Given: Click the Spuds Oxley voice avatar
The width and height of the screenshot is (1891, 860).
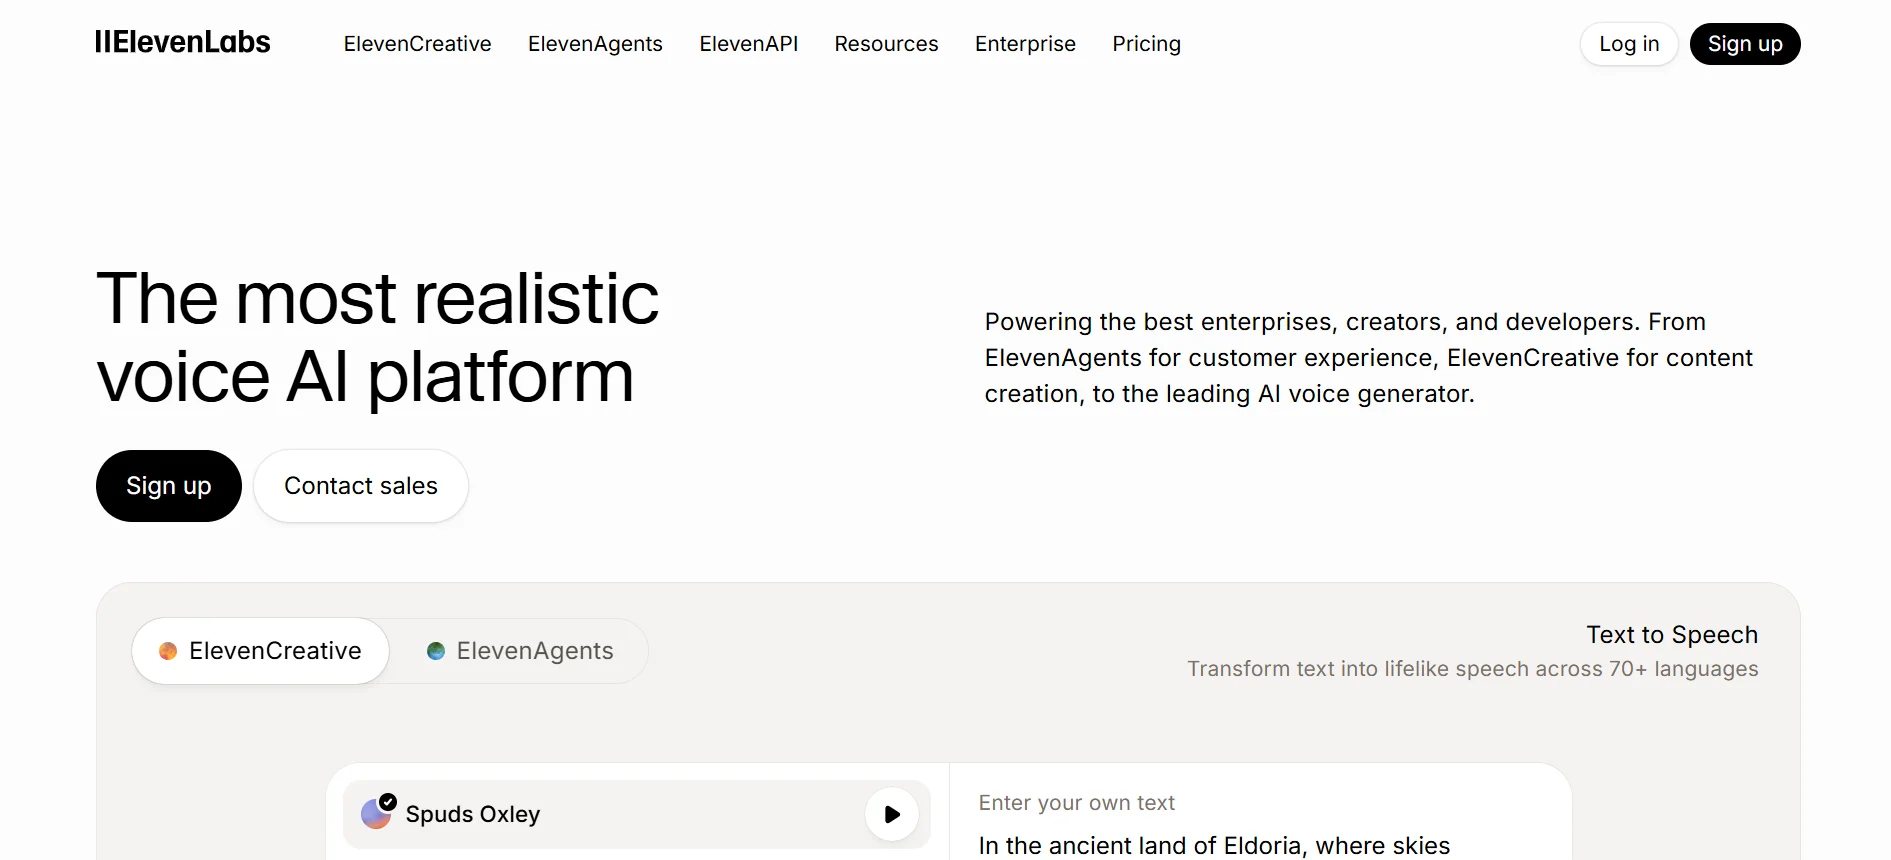Looking at the screenshot, I should (377, 814).
